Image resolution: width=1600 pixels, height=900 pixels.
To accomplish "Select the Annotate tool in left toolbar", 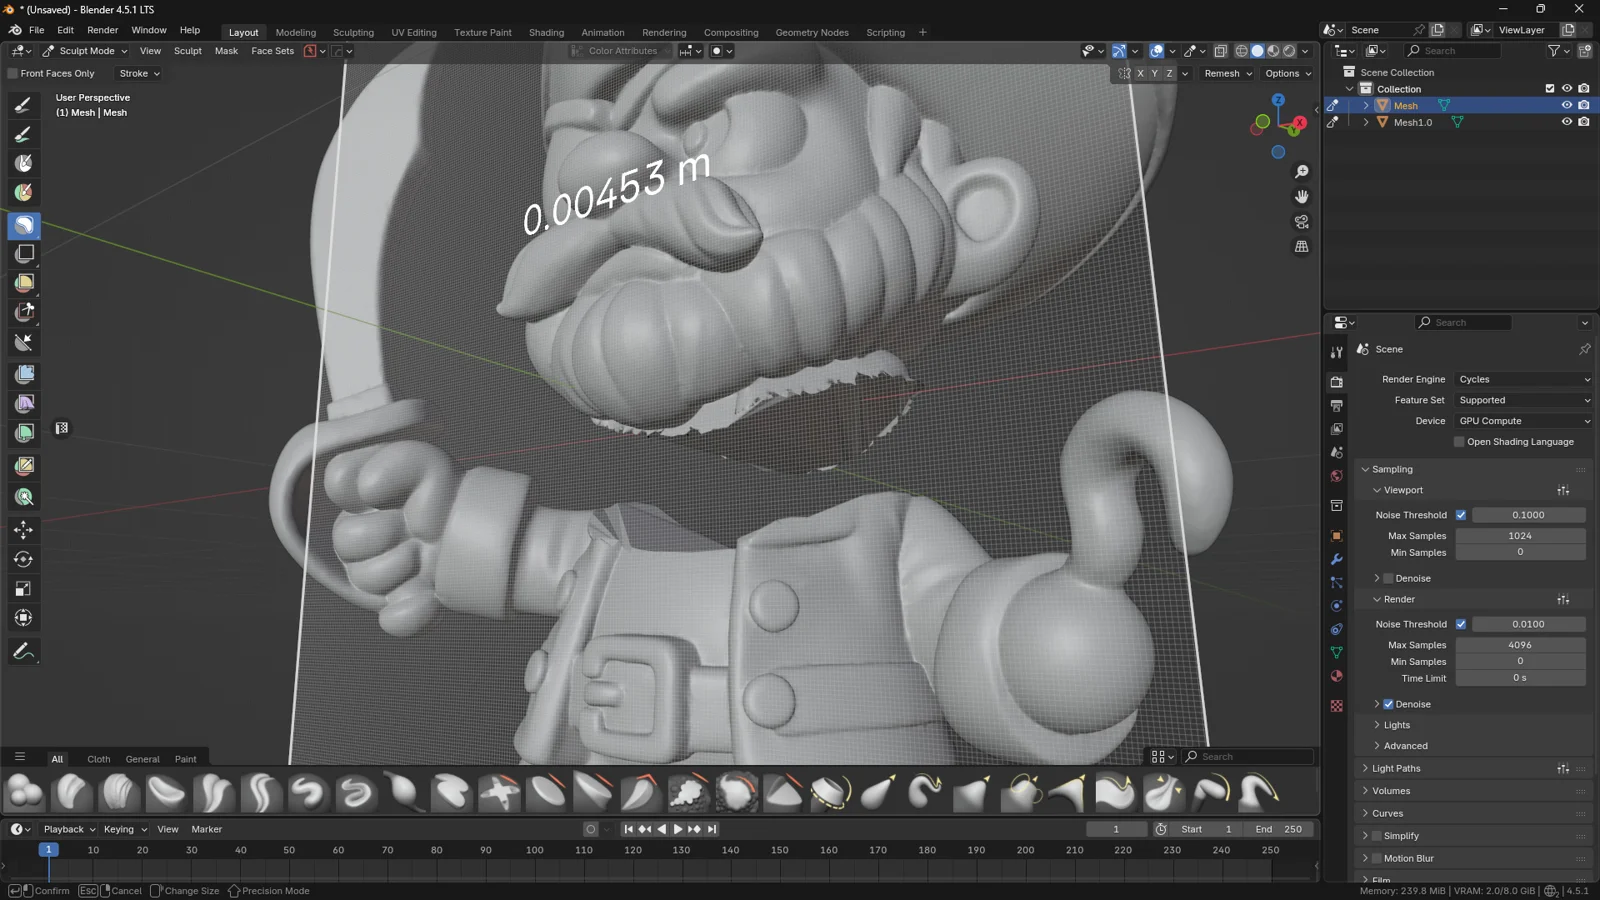I will (x=24, y=652).
